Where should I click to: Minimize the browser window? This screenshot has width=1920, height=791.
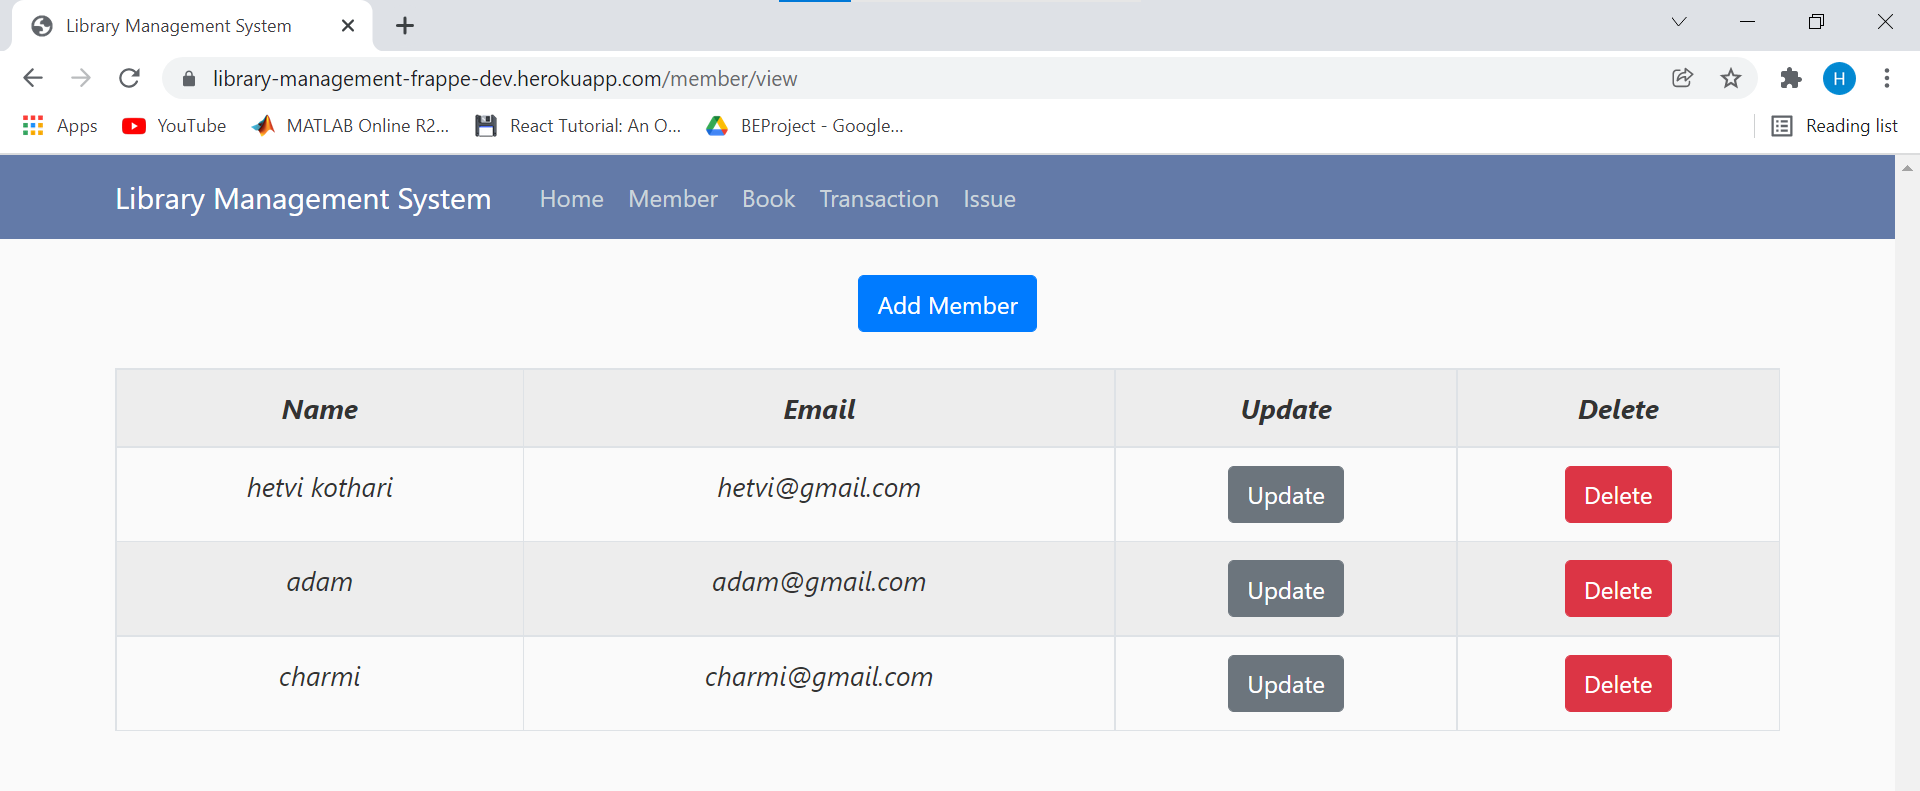click(1748, 22)
